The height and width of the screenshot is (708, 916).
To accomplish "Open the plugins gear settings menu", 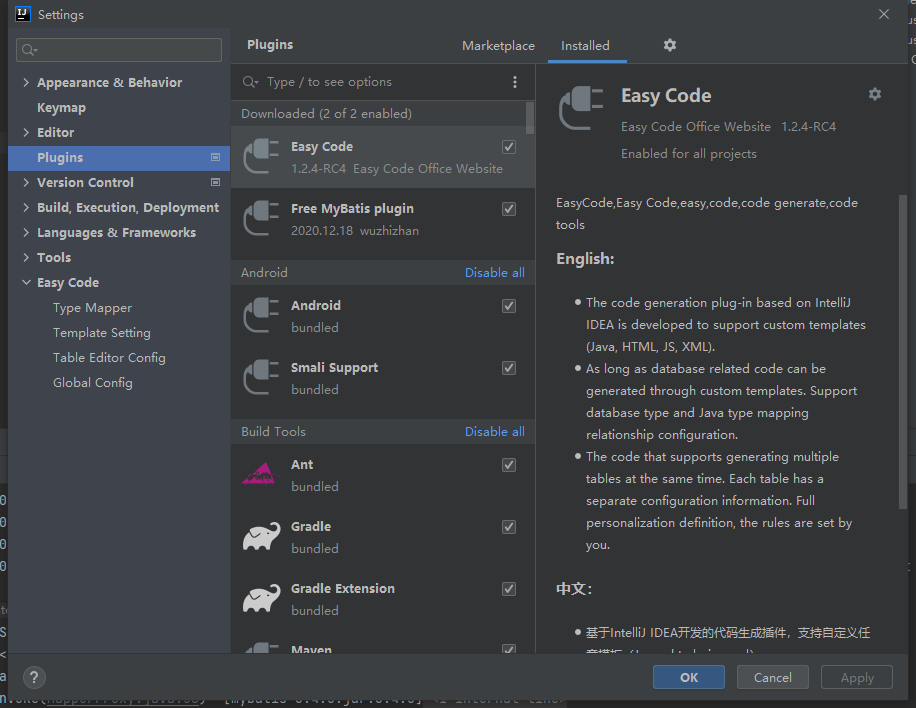I will pyautogui.click(x=669, y=45).
